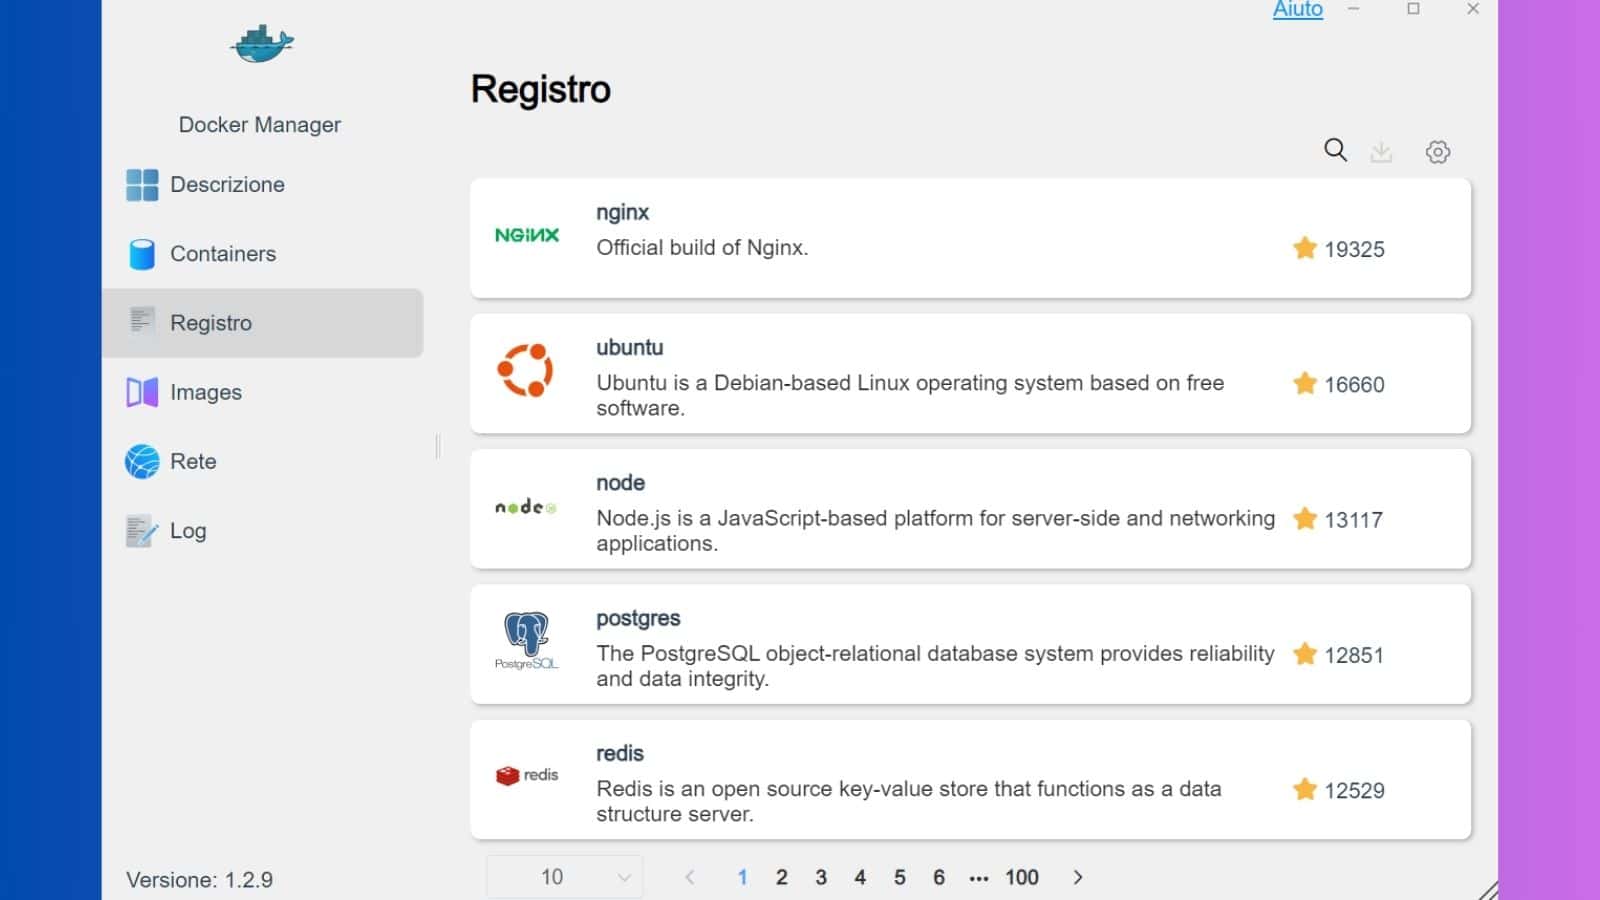1600x900 pixels.
Task: Click the Ubuntu logo
Action: point(525,370)
